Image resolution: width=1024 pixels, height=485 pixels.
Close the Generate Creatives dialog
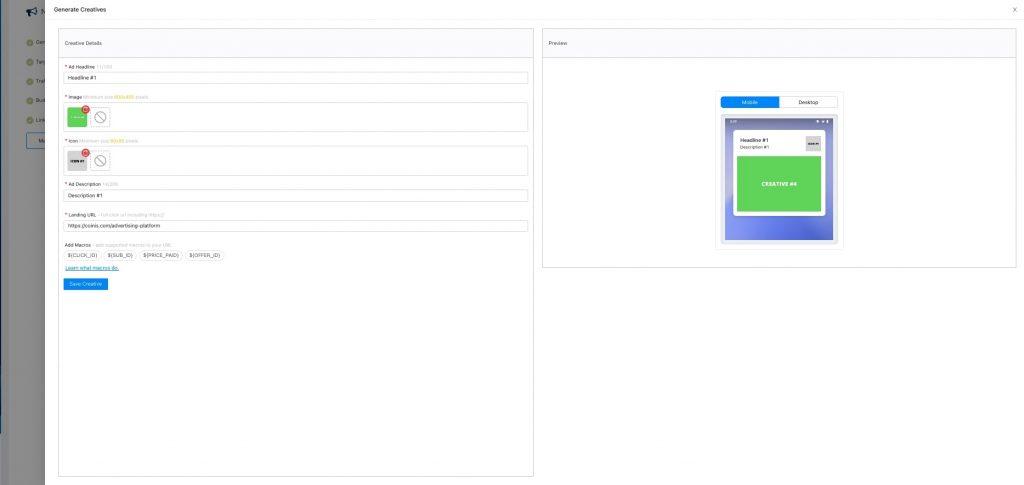click(x=1015, y=9)
